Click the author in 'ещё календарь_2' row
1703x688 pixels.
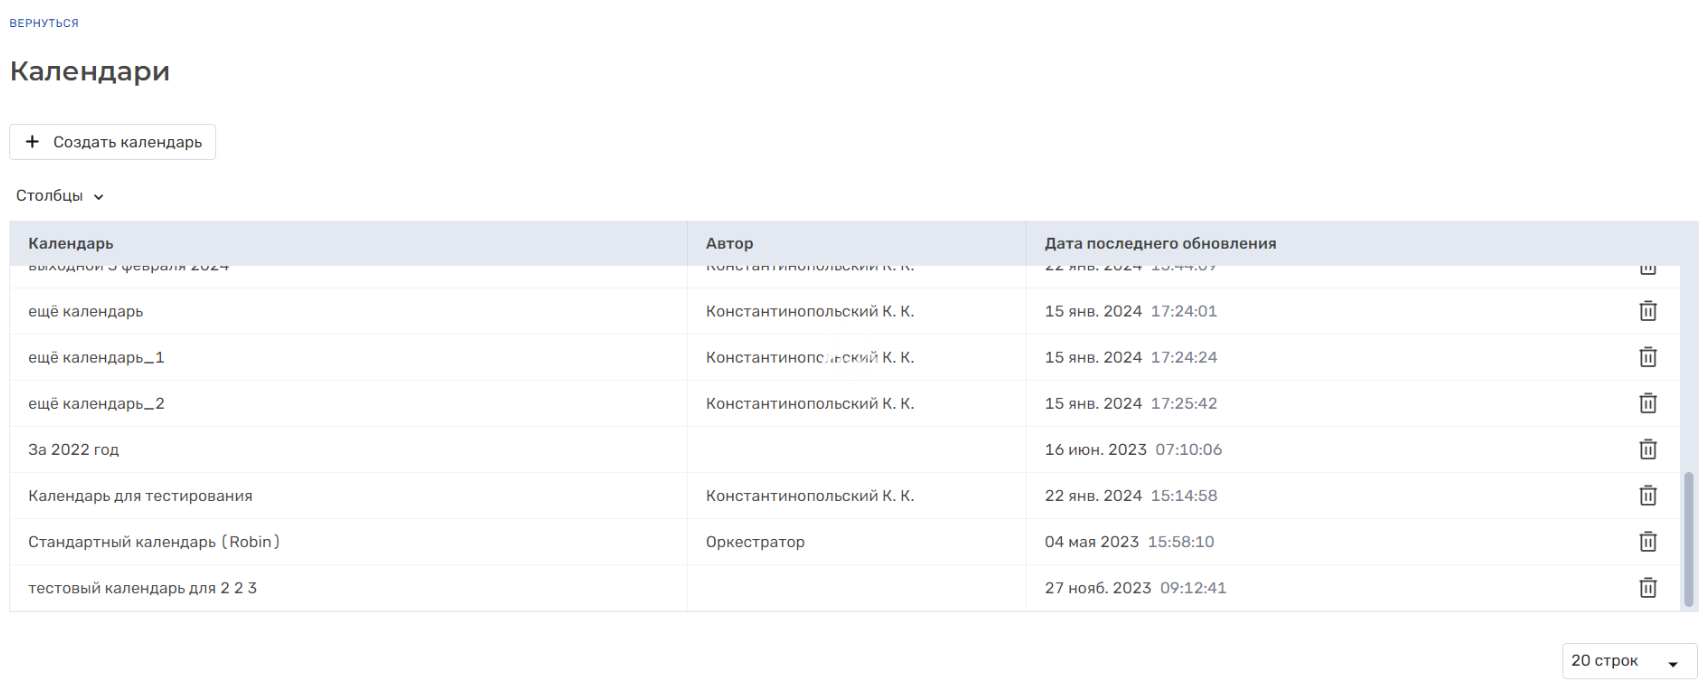810,403
